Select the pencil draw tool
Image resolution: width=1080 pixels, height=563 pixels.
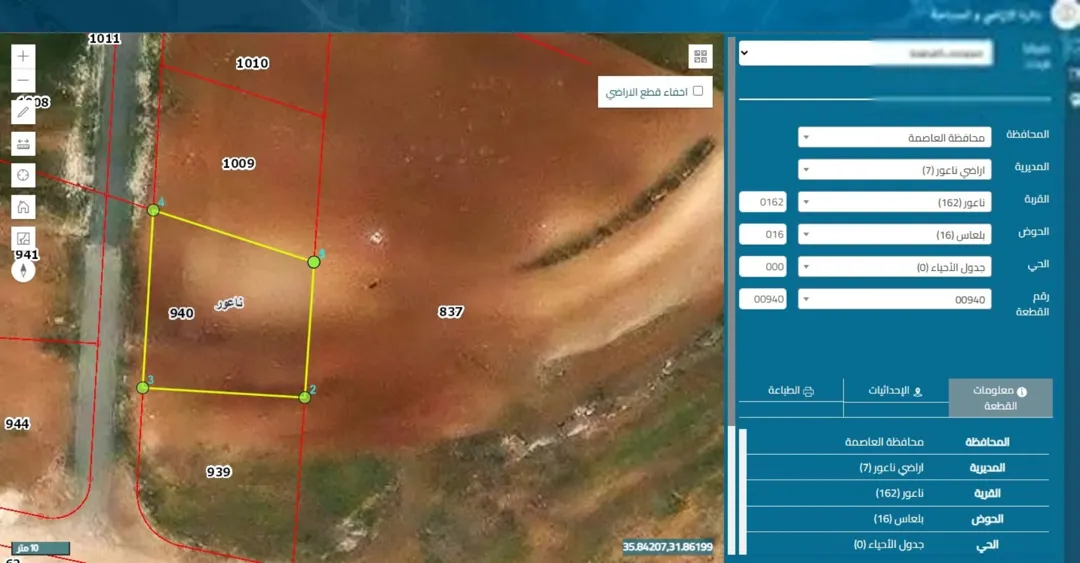click(x=23, y=111)
